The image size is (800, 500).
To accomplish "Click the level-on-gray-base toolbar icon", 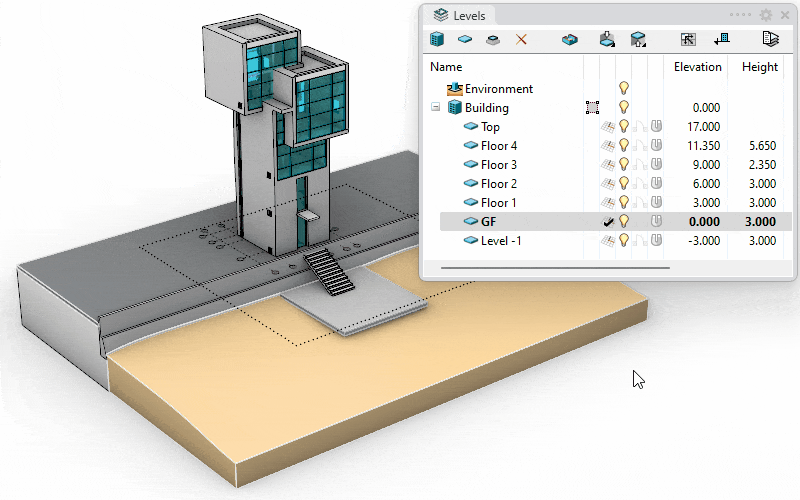I will pos(493,40).
